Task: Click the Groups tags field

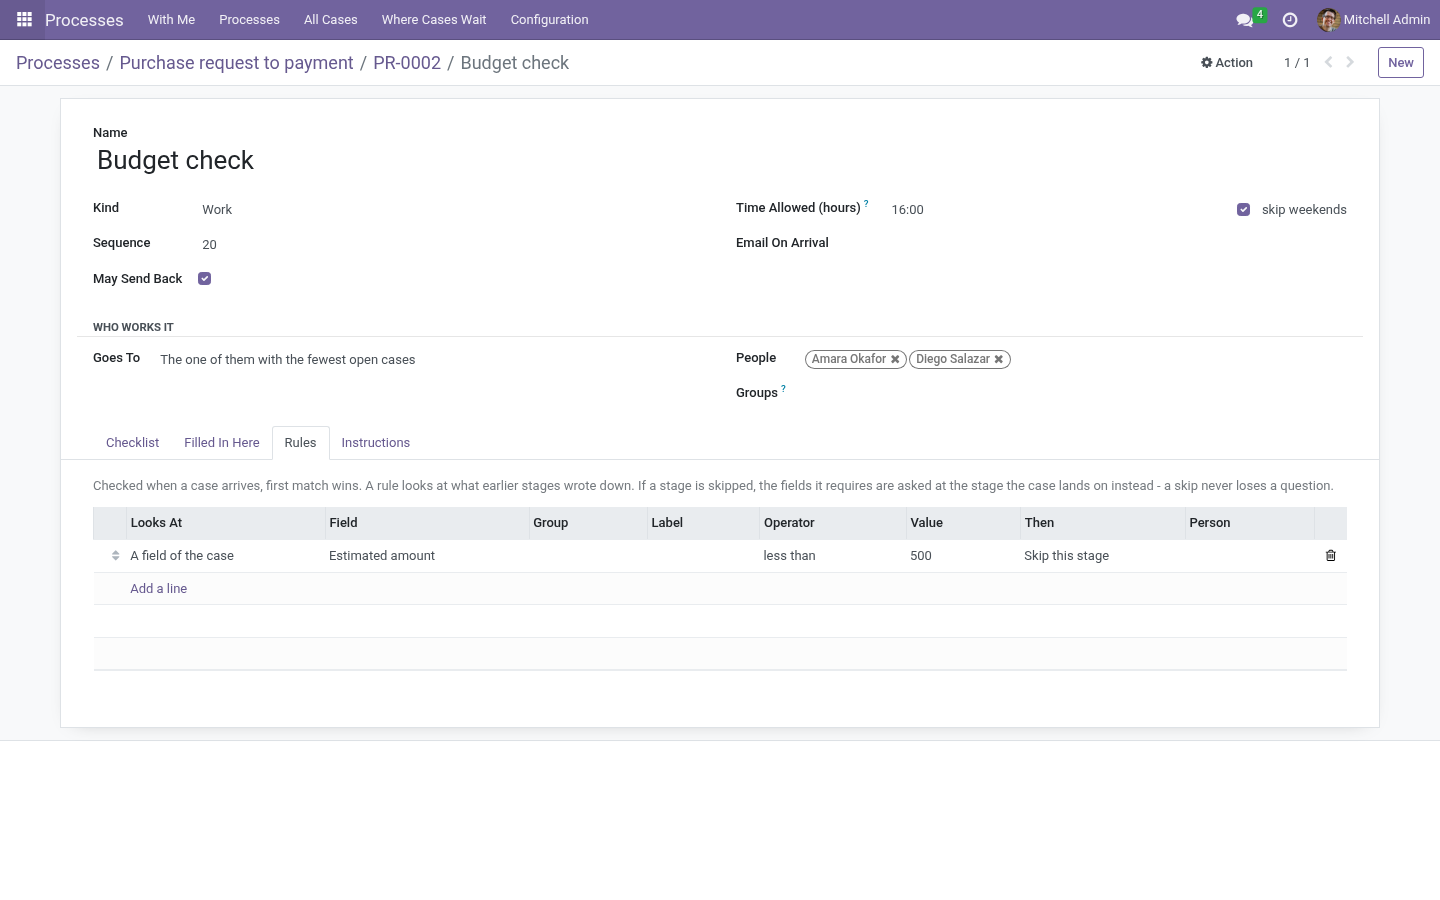Action: pos(1075,394)
